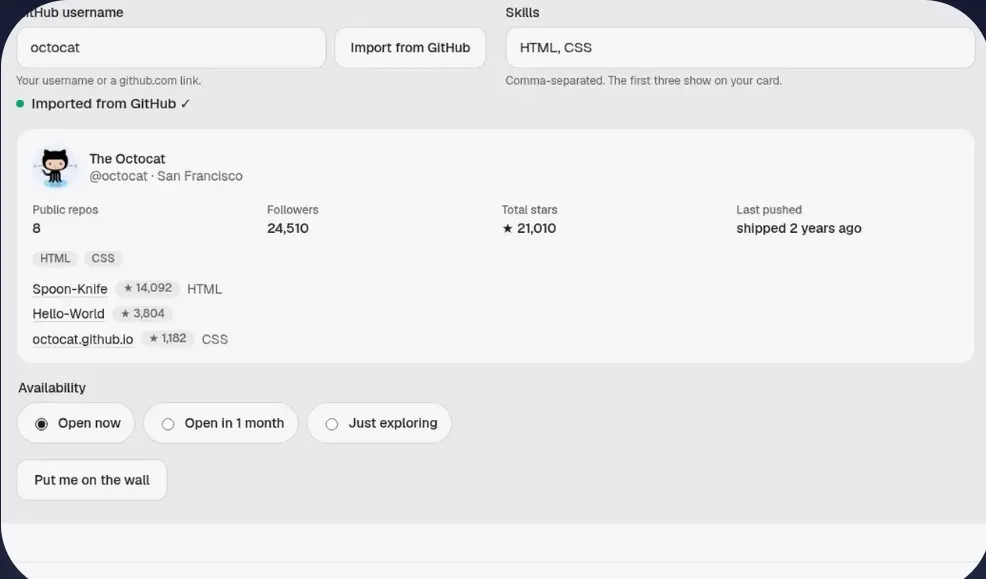
Task: Click the HTML skill tag chip
Action: (55, 258)
